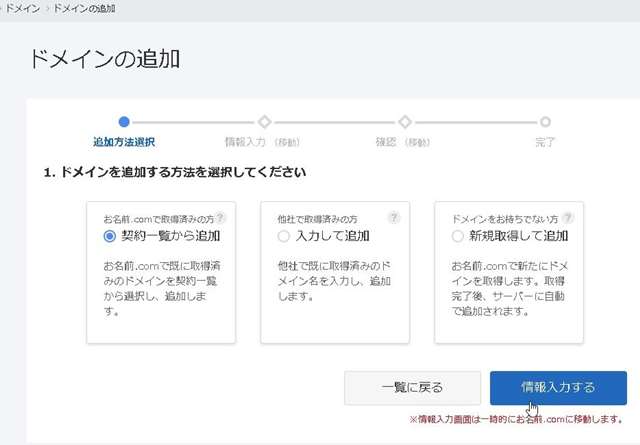
Task: Click the blue circle marker above 追加方法選択
Action: (123, 122)
